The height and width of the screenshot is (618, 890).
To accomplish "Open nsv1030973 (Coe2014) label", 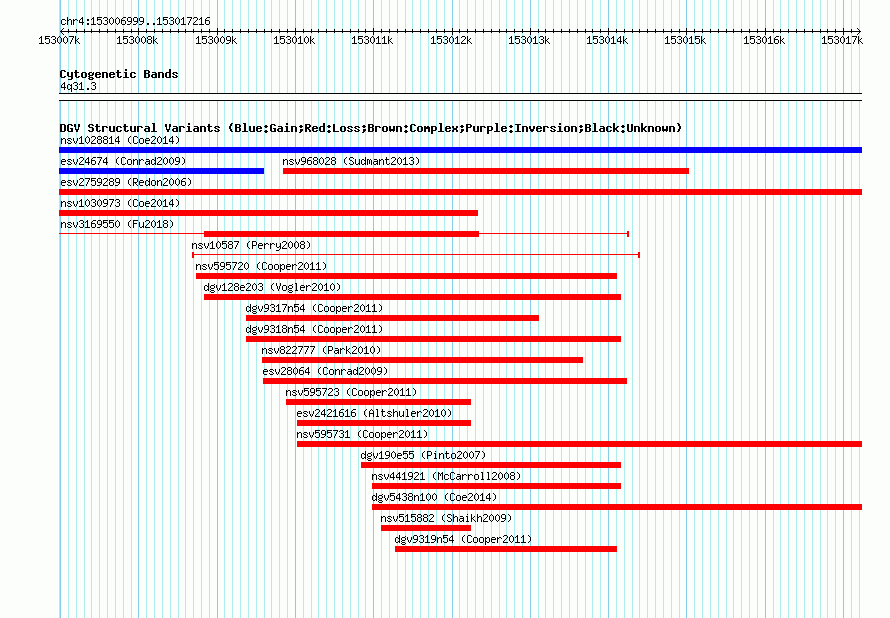I will pyautogui.click(x=120, y=203).
